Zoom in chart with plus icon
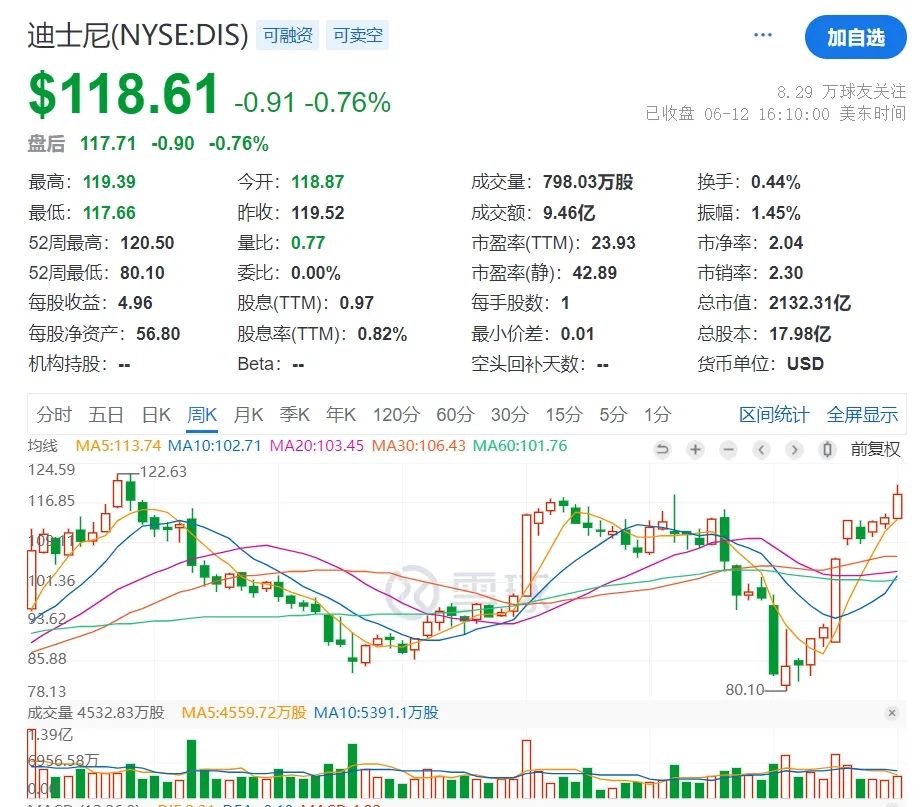The height and width of the screenshot is (807, 920). 695,450
